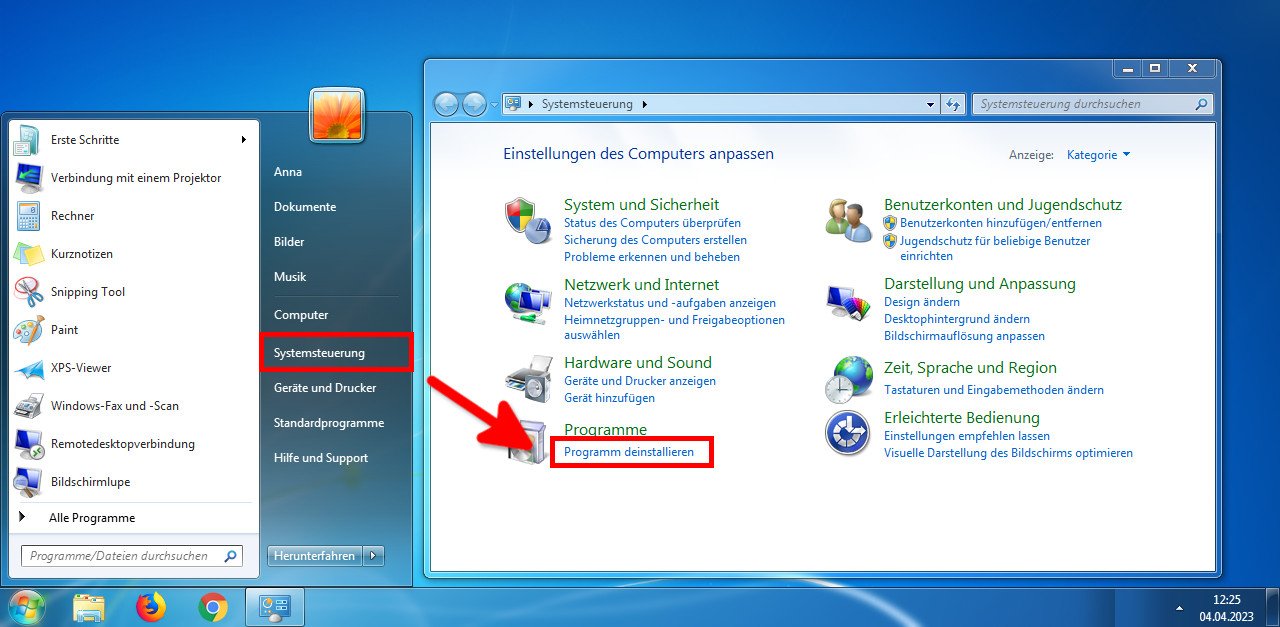The height and width of the screenshot is (627, 1280).
Task: Click the Herunterfahren button
Action: coord(316,555)
